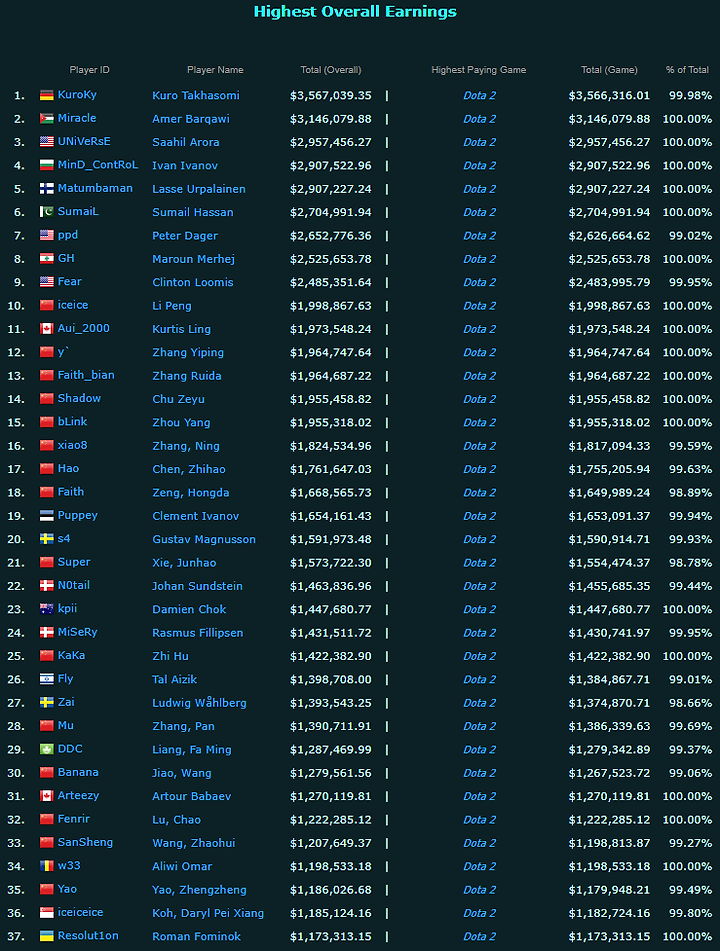Click the Highest Paying Game column header
720x951 pixels.
(x=479, y=70)
